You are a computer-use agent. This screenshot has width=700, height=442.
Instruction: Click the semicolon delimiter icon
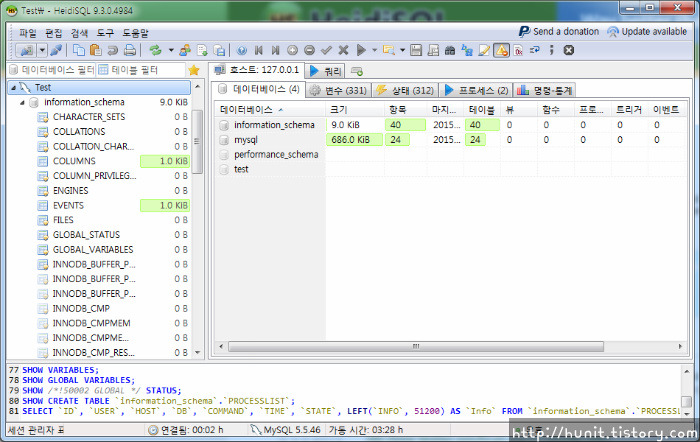click(x=551, y=50)
